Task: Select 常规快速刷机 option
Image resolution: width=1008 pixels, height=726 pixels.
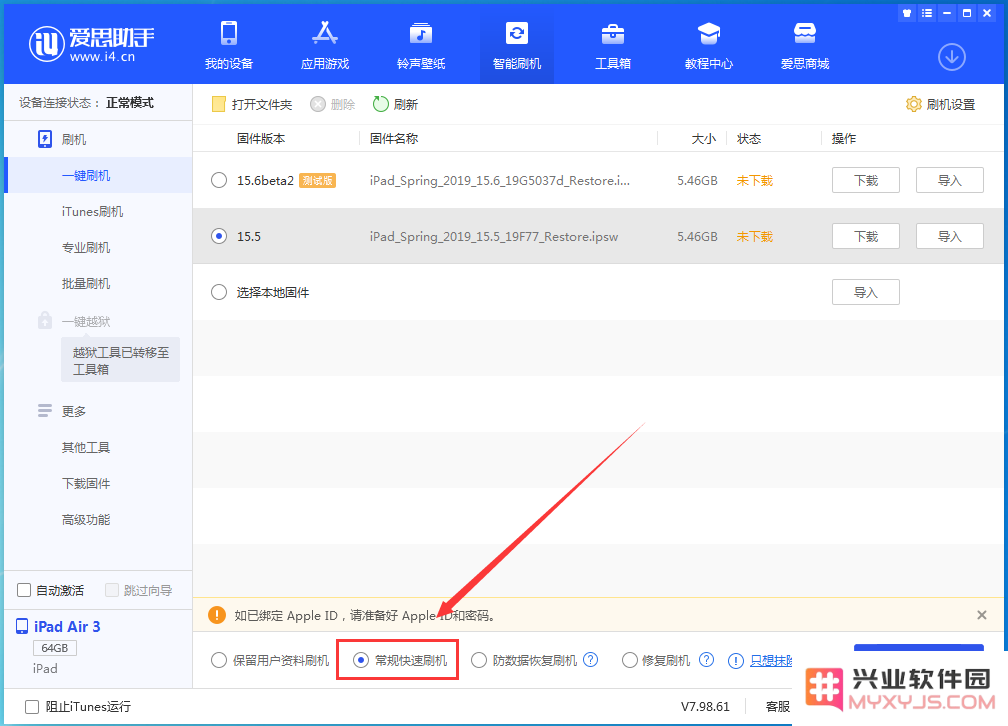Action: (361, 660)
